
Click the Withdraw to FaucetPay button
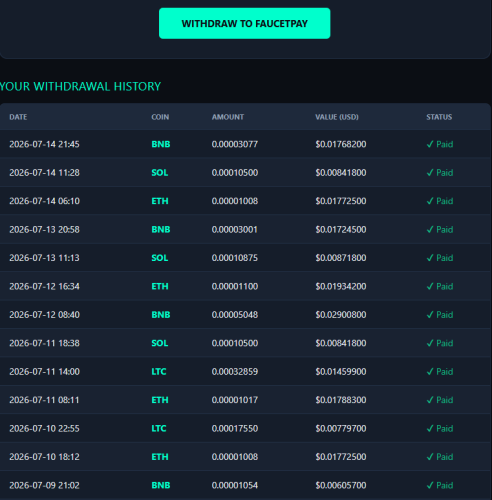coord(244,23)
